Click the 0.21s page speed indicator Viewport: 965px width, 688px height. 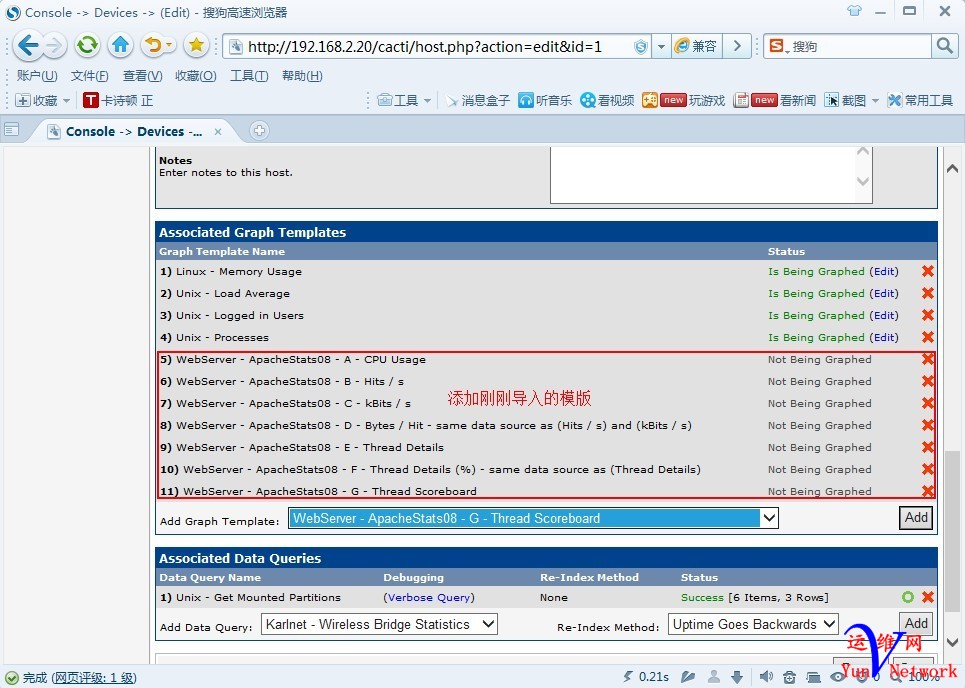click(x=646, y=677)
